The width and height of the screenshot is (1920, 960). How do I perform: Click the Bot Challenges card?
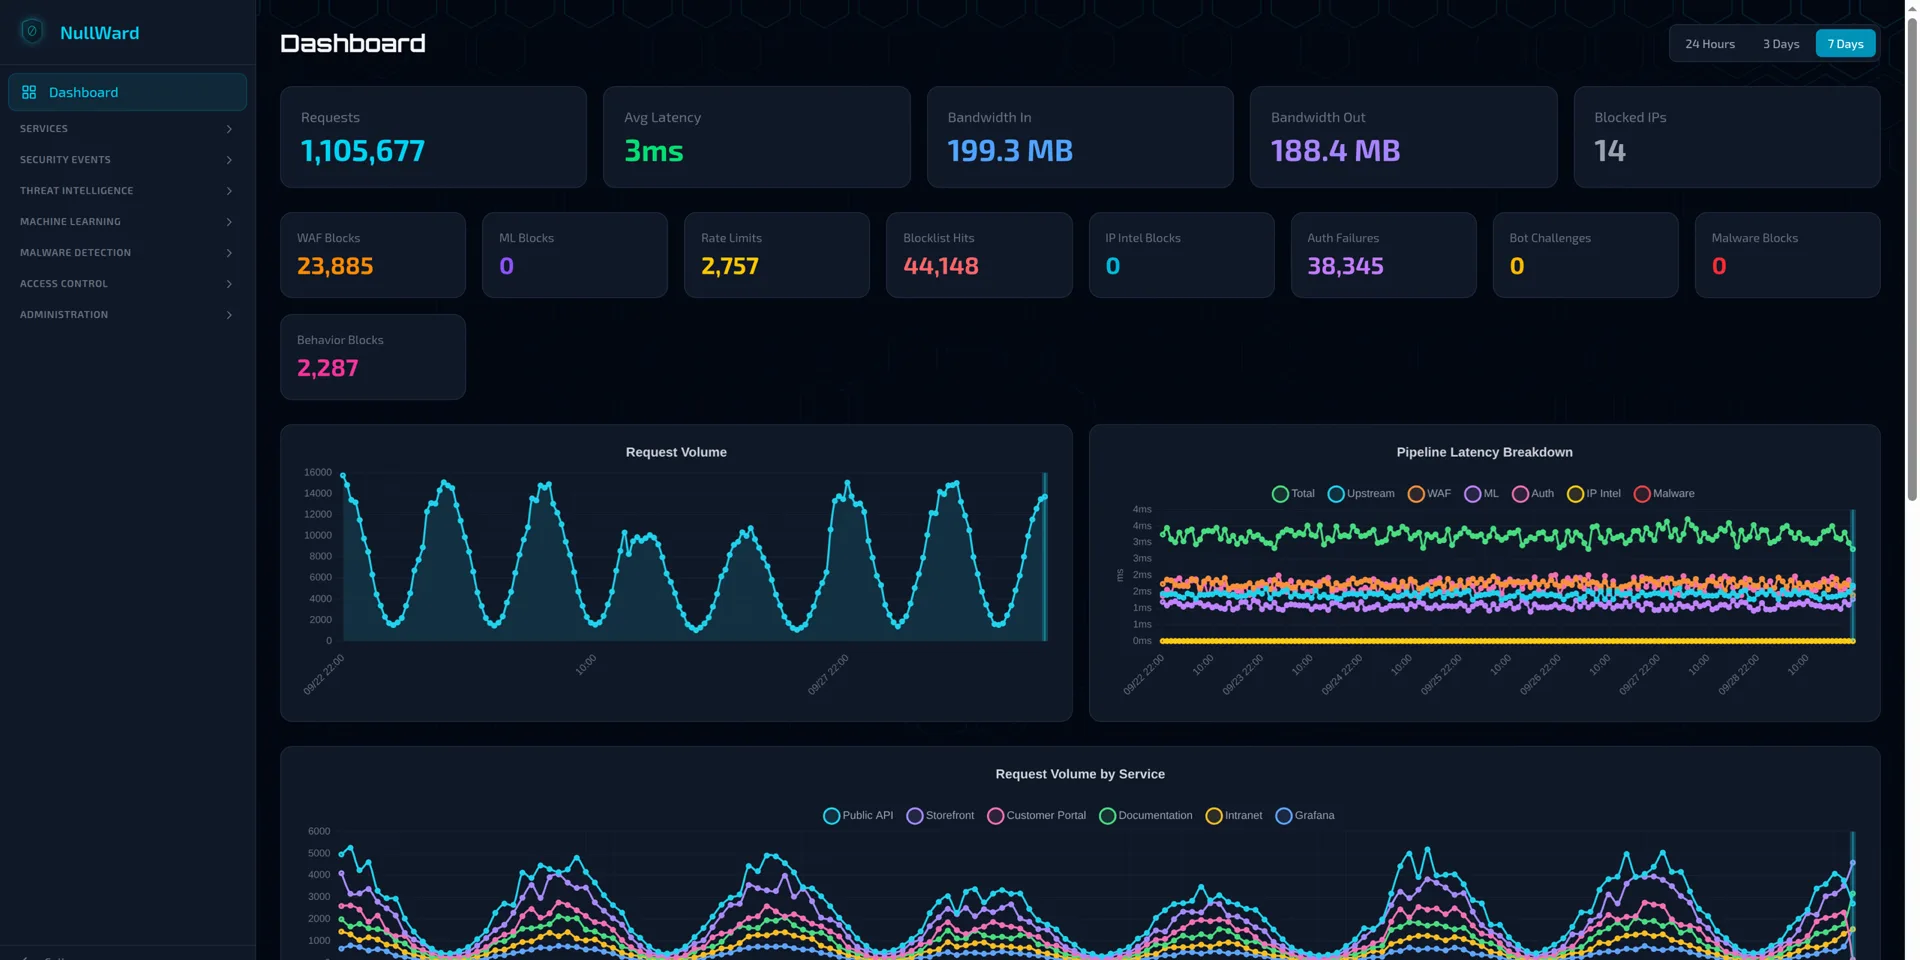click(x=1586, y=255)
